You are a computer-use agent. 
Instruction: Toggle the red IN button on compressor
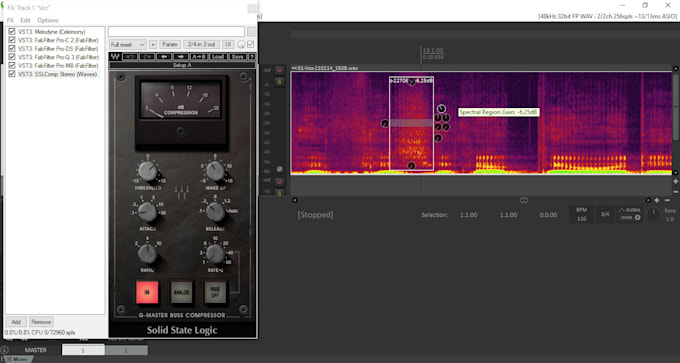click(x=147, y=292)
